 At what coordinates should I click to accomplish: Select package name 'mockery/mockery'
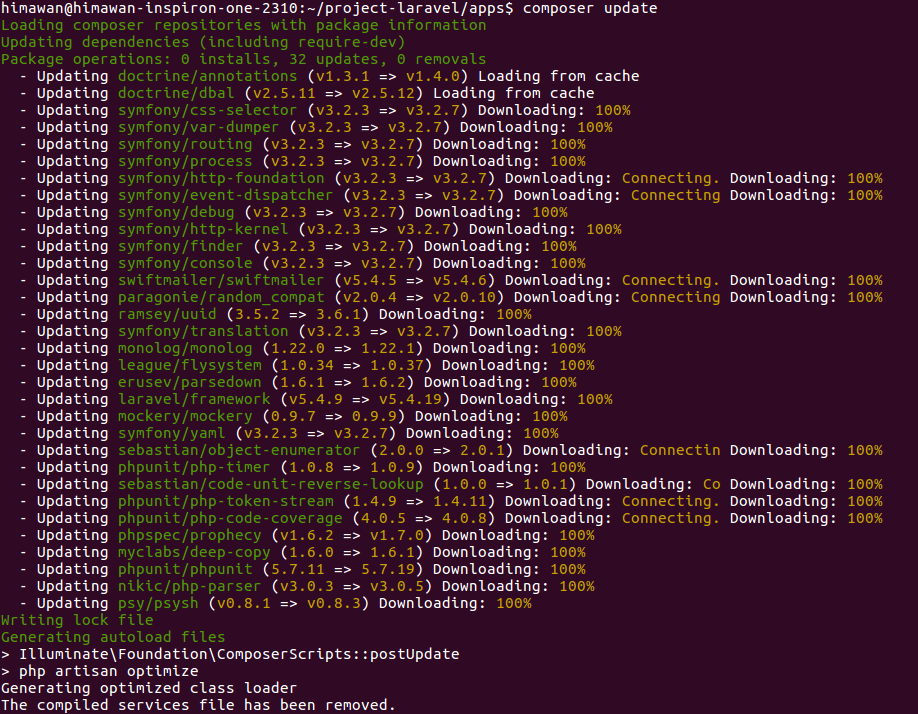pyautogui.click(x=185, y=416)
